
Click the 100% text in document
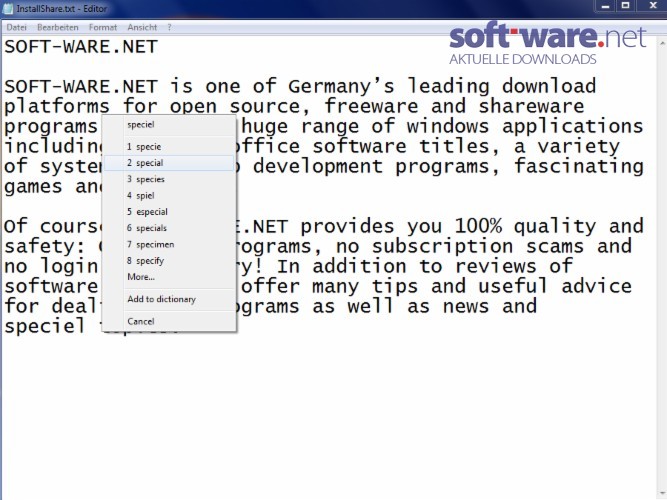coord(478,226)
